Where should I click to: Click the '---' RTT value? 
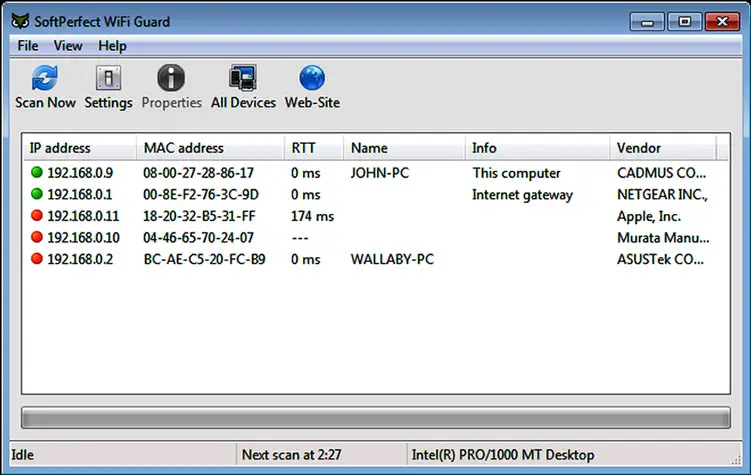[x=300, y=238]
